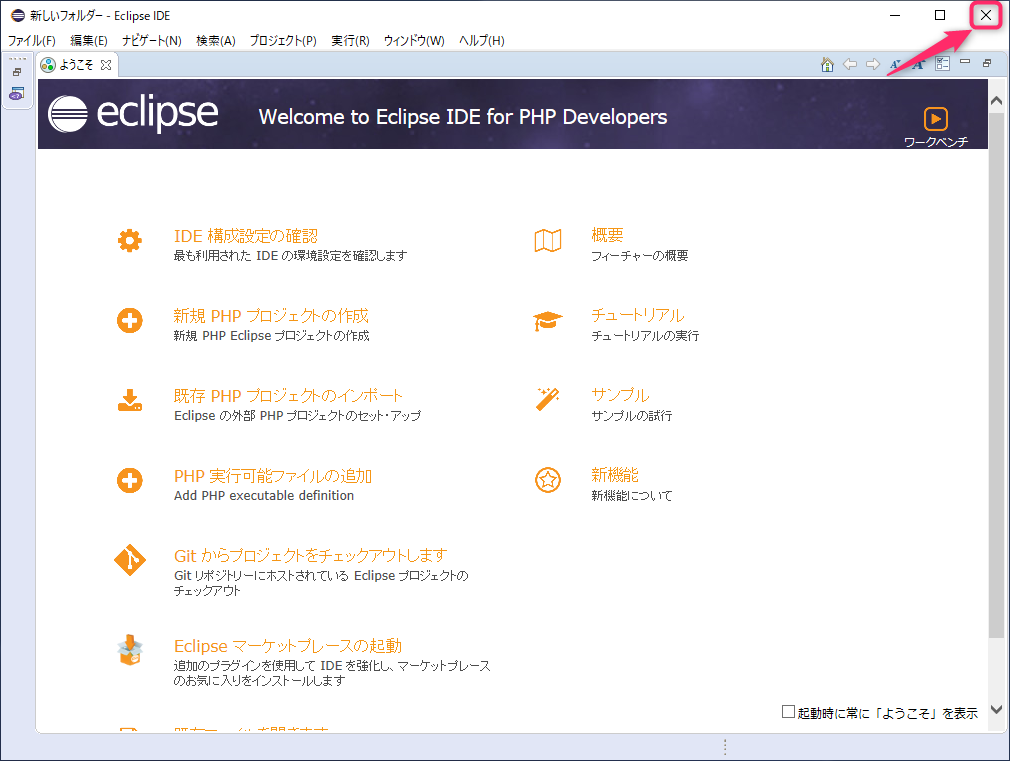Image resolution: width=1010 pixels, height=761 pixels.
Task: Open the IDE 構成設定の確認 link
Action: click(246, 236)
